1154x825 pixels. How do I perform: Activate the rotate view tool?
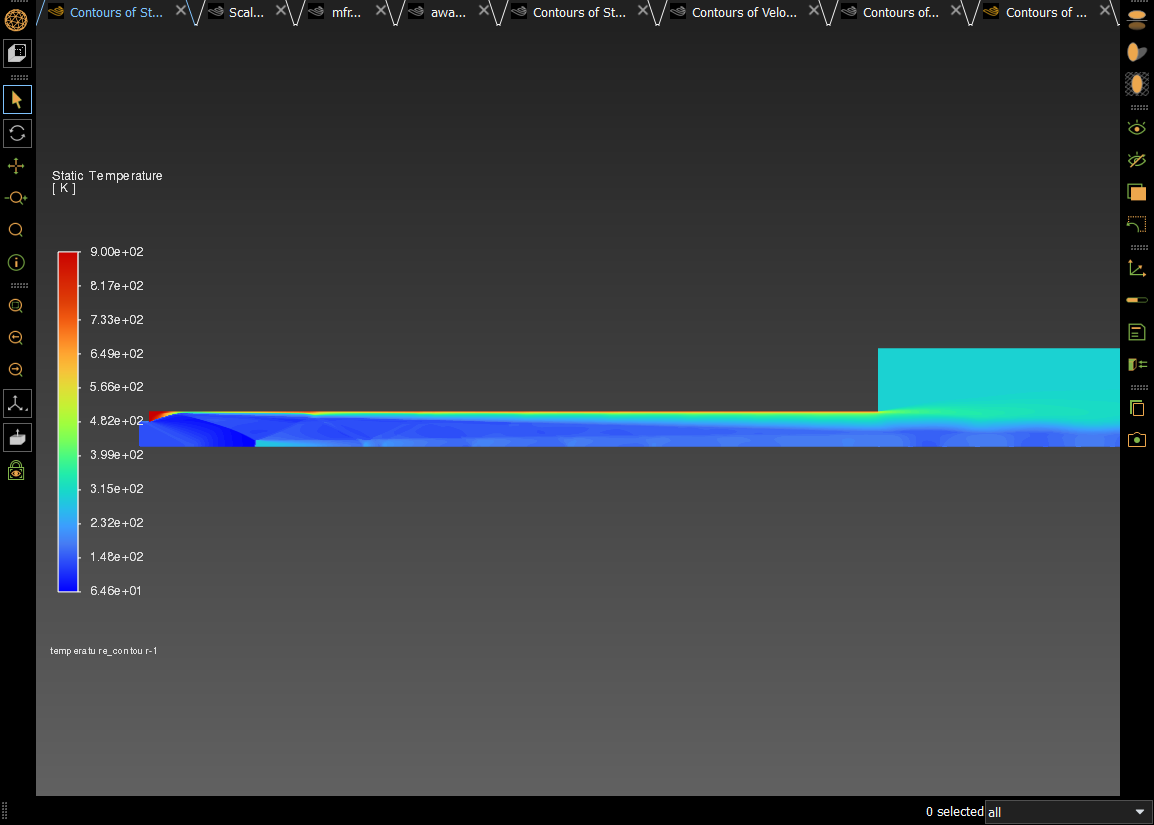click(17, 133)
